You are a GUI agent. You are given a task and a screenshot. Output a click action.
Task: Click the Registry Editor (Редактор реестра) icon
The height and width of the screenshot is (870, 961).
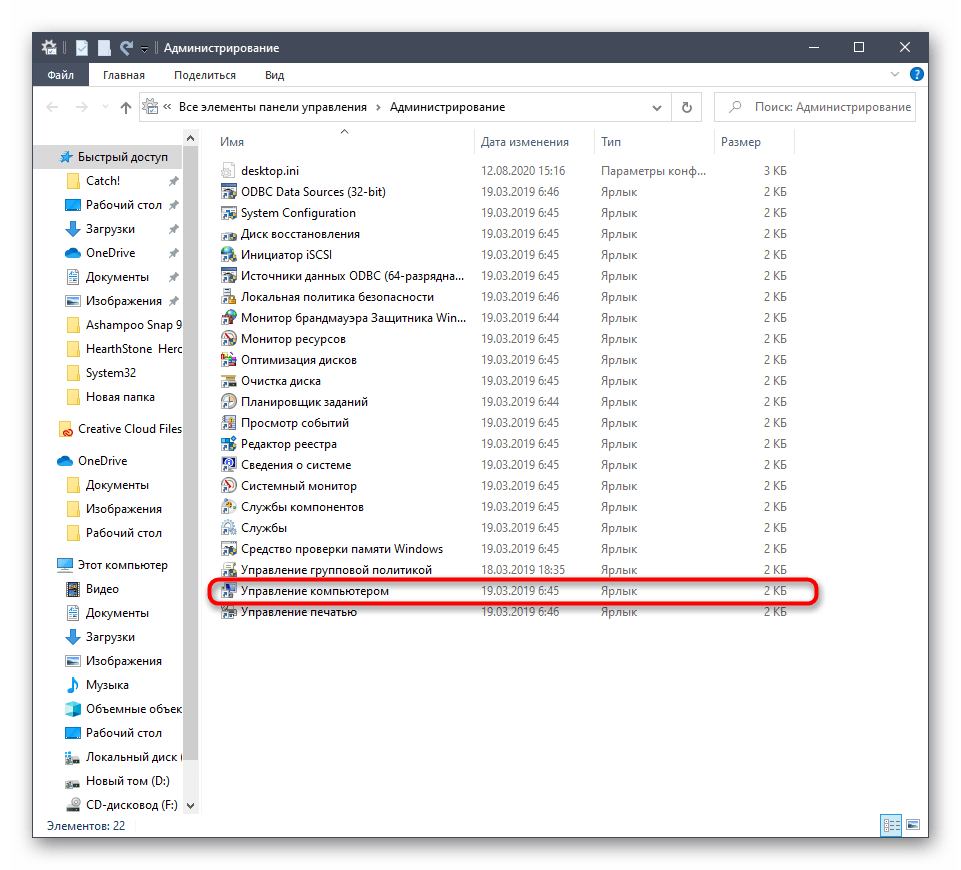[229, 444]
